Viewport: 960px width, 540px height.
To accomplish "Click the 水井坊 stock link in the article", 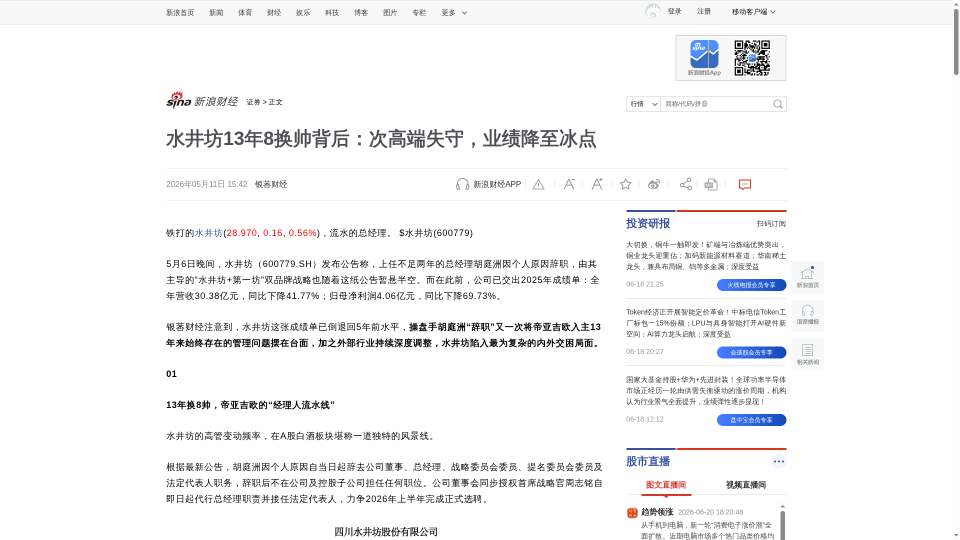I will pyautogui.click(x=209, y=233).
